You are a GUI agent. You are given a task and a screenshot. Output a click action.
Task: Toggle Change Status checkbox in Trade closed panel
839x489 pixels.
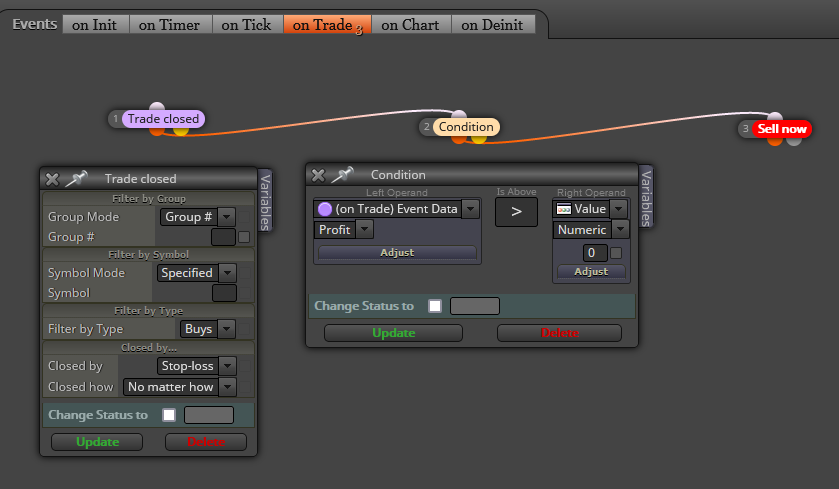169,415
